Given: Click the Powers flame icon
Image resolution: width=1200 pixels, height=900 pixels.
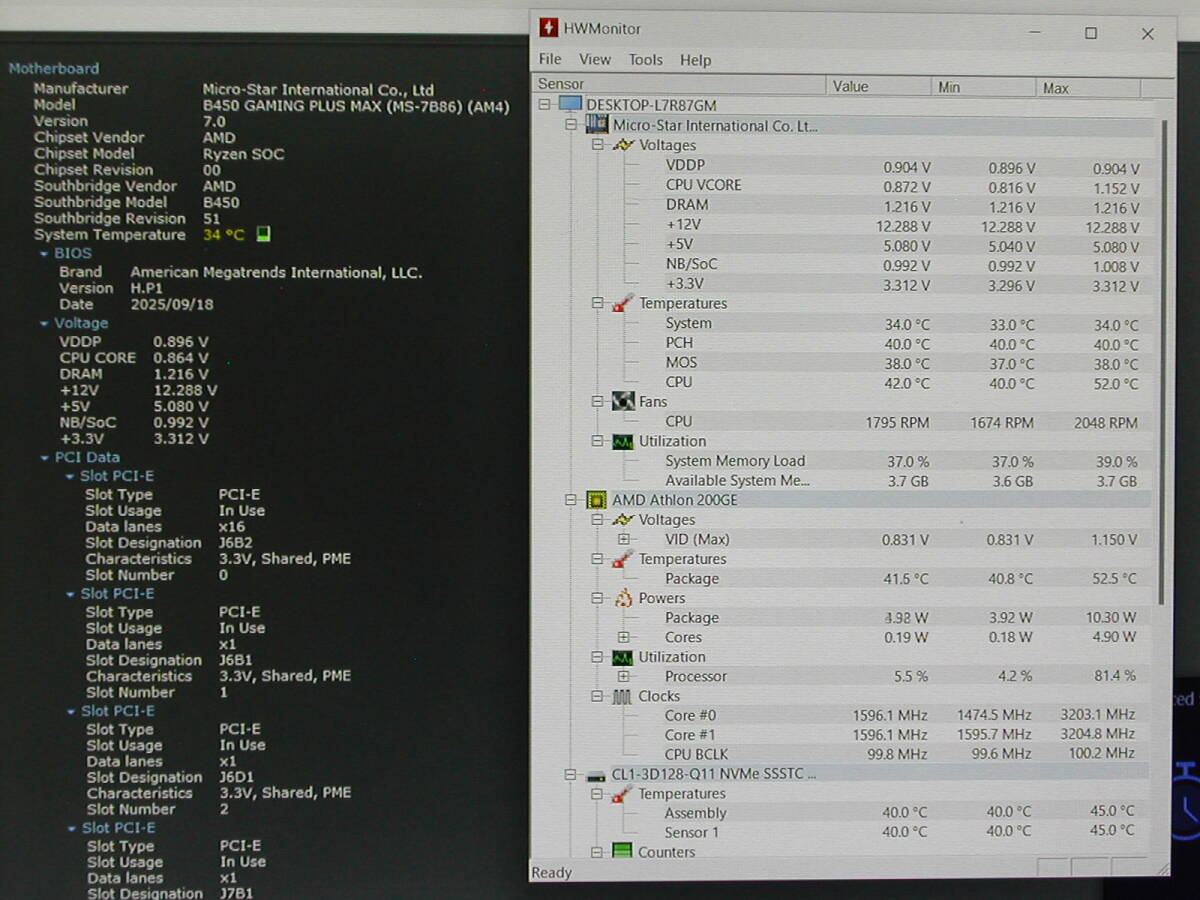Looking at the screenshot, I should pos(623,598).
